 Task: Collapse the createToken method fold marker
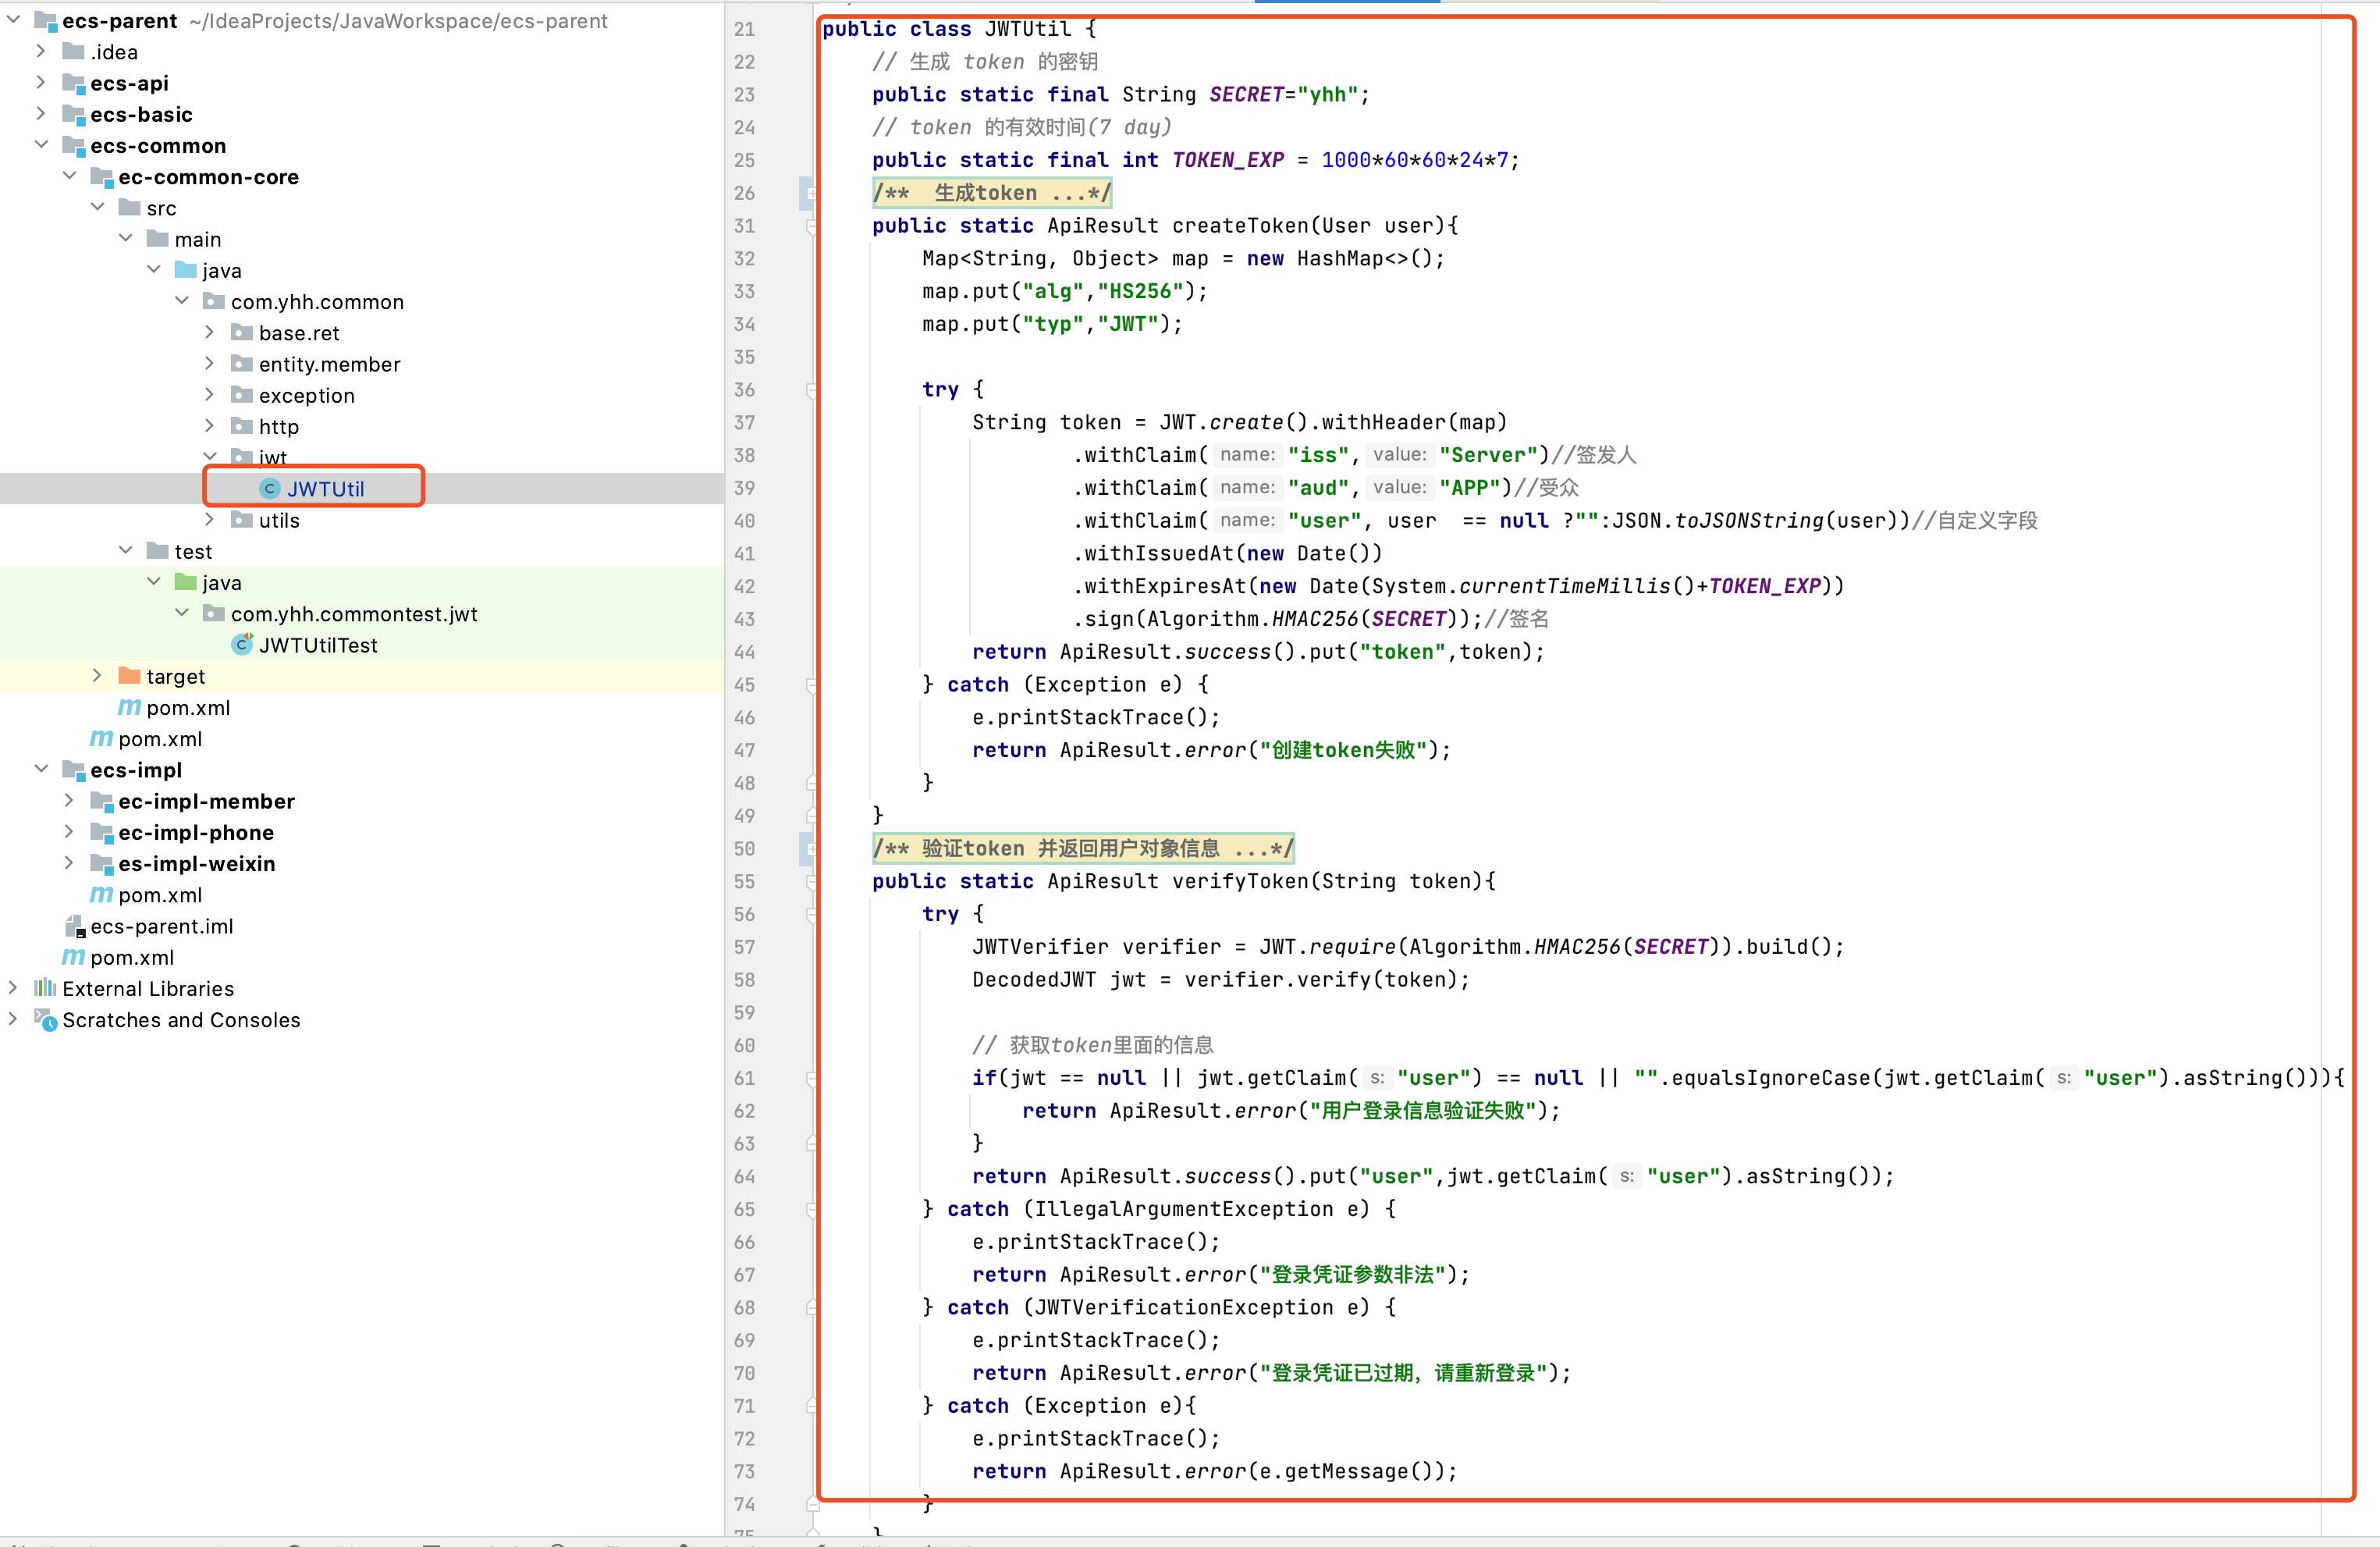[810, 226]
